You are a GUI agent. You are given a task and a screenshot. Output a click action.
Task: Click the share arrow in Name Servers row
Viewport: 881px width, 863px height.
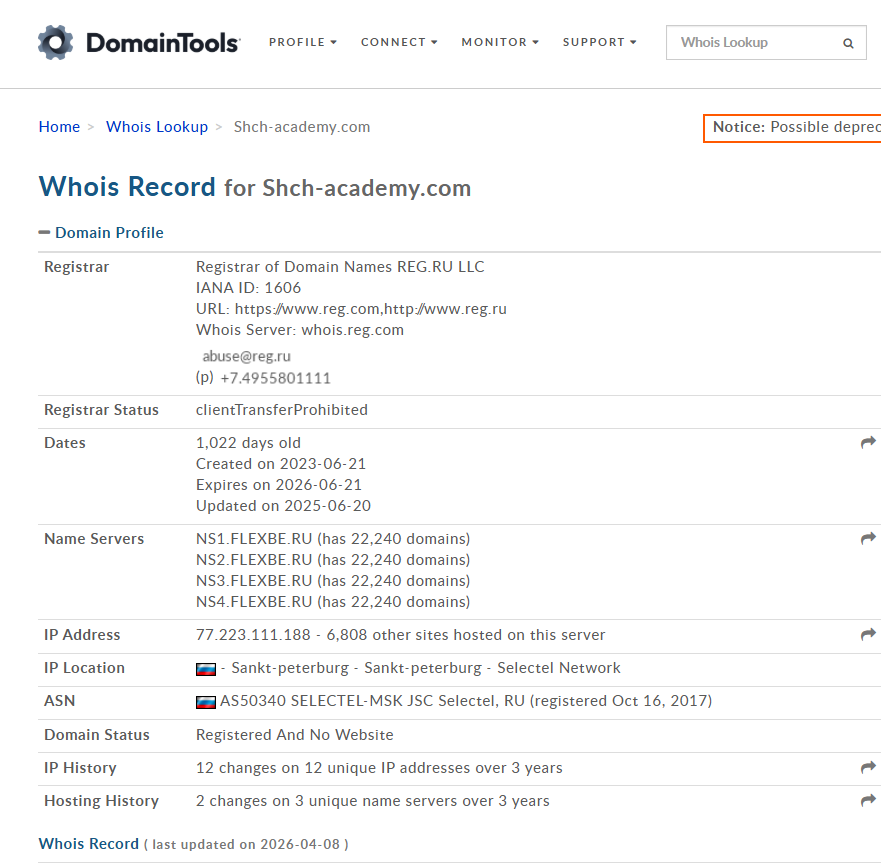(868, 538)
